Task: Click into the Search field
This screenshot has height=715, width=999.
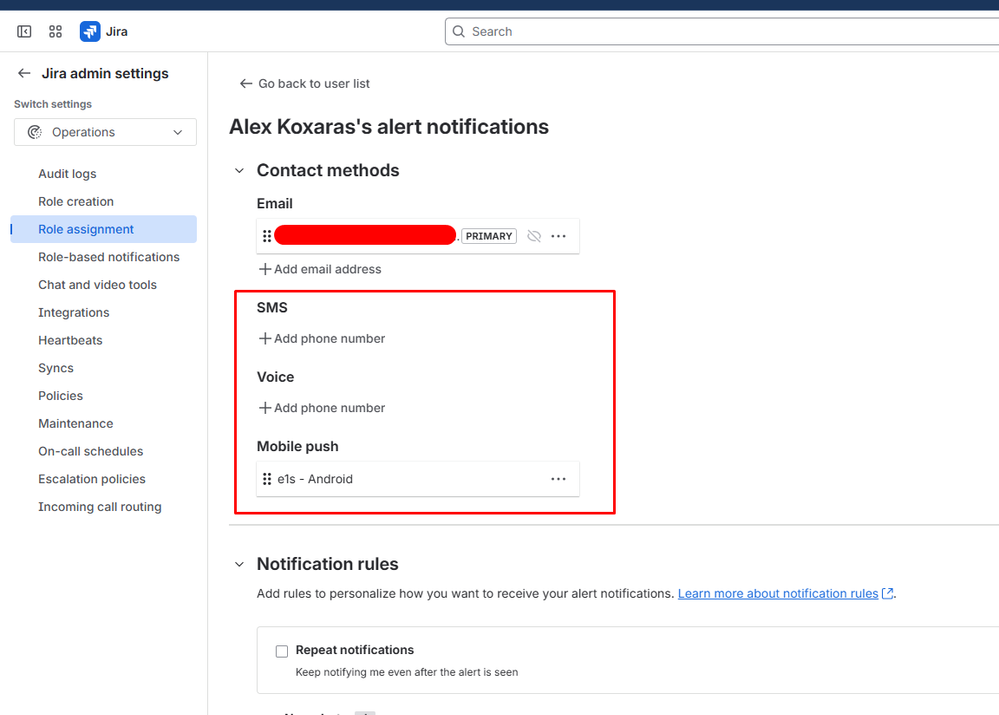Action: pyautogui.click(x=722, y=31)
